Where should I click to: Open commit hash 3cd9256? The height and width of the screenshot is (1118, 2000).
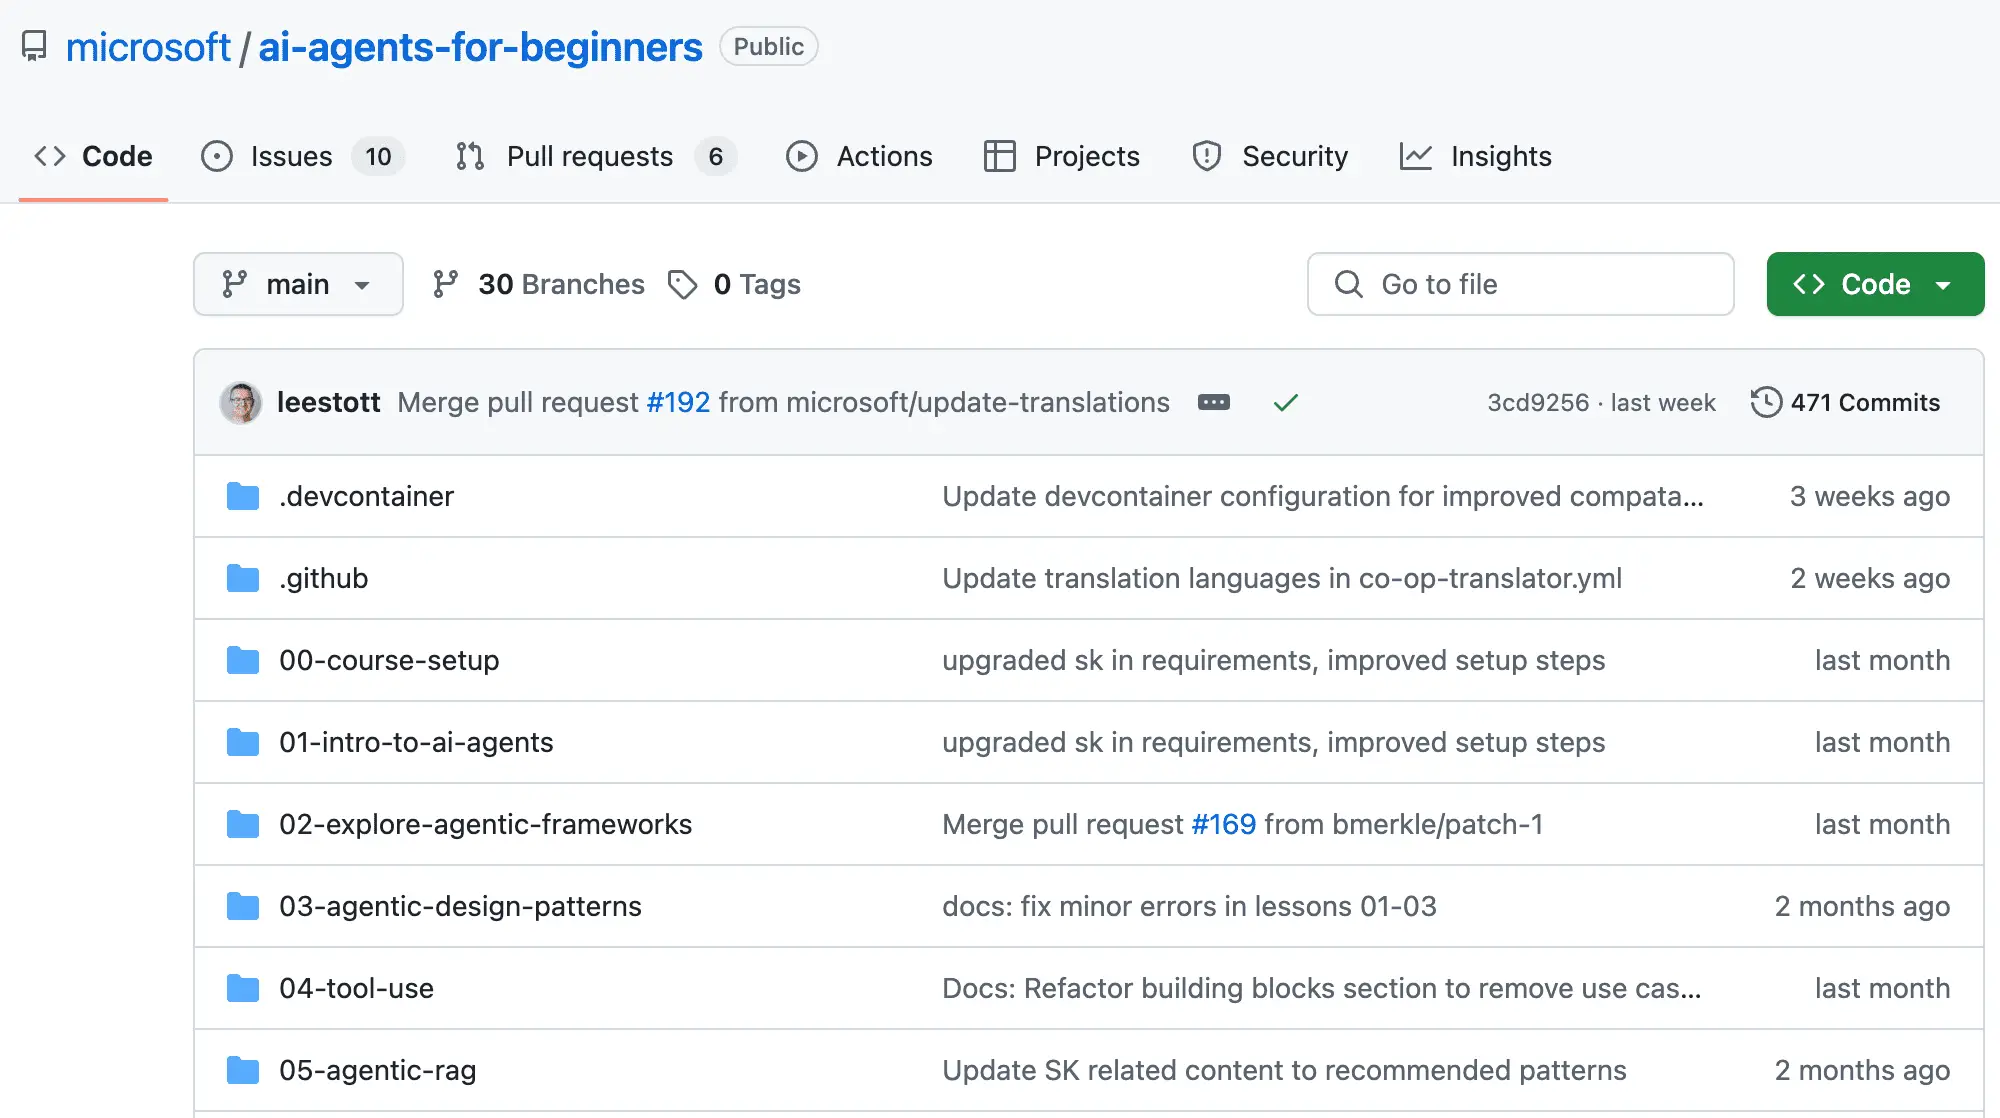point(1537,402)
